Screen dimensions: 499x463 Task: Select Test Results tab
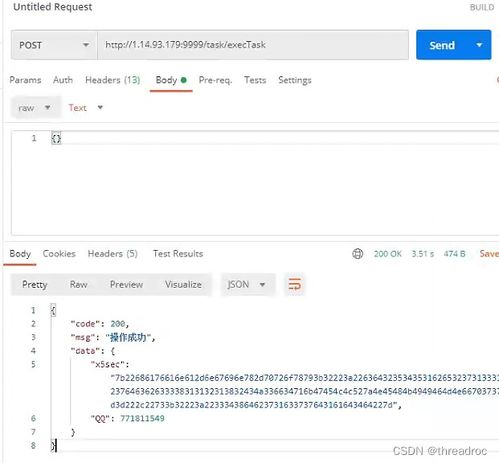178,254
